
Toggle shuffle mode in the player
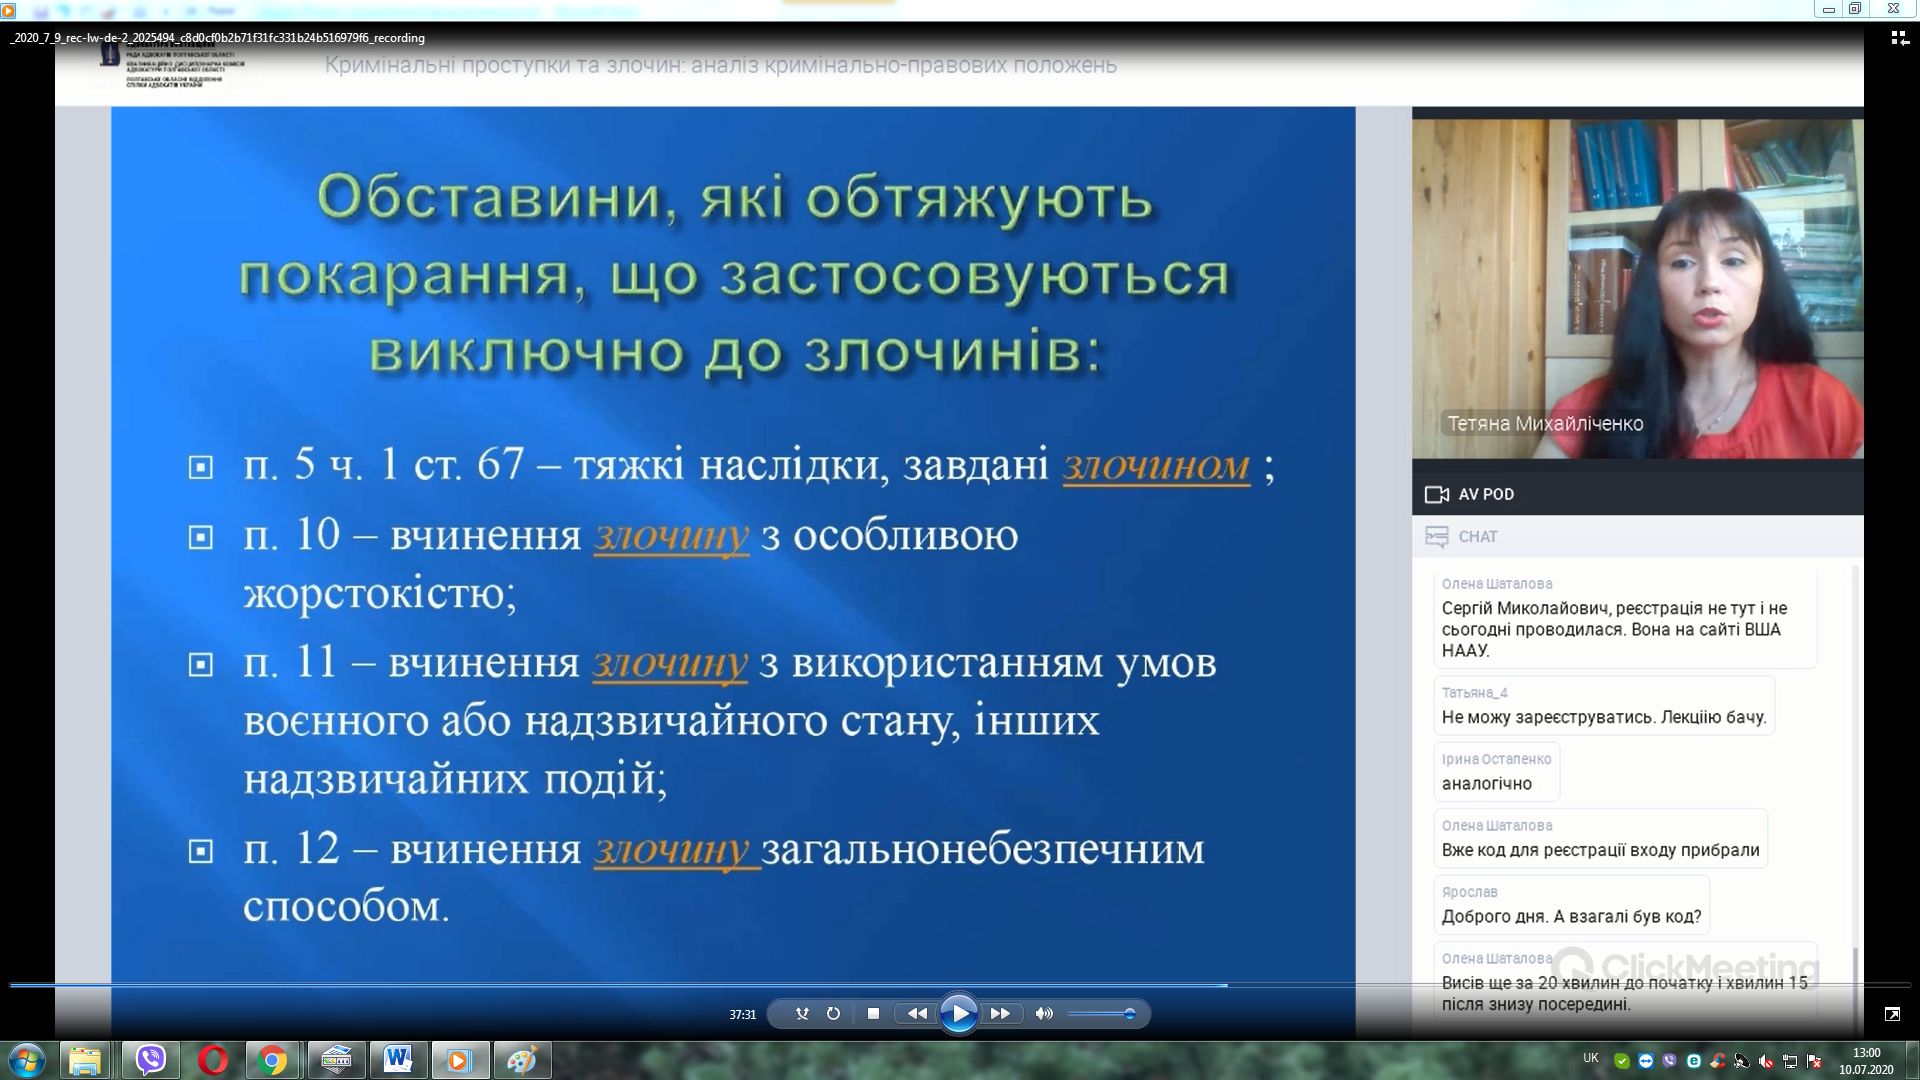tap(802, 1013)
